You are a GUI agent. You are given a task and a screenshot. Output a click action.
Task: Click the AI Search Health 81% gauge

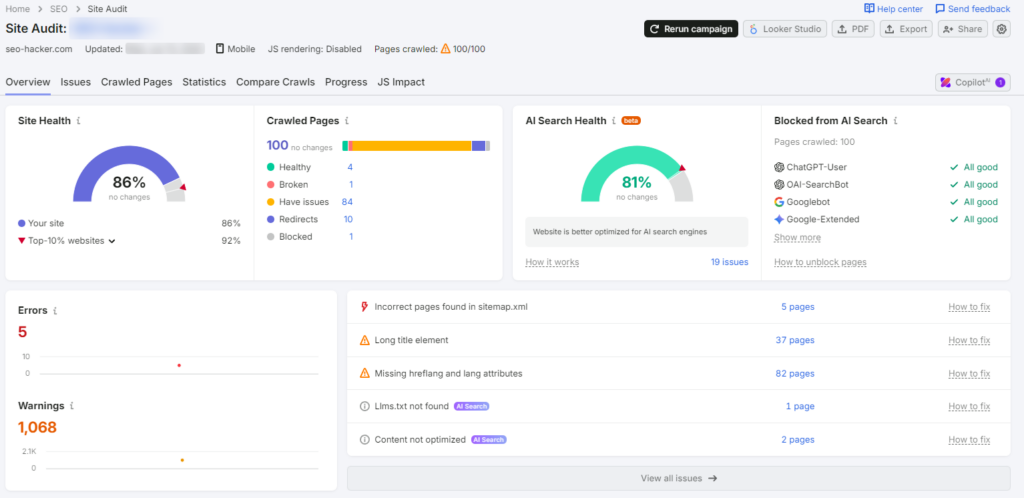click(x=637, y=174)
